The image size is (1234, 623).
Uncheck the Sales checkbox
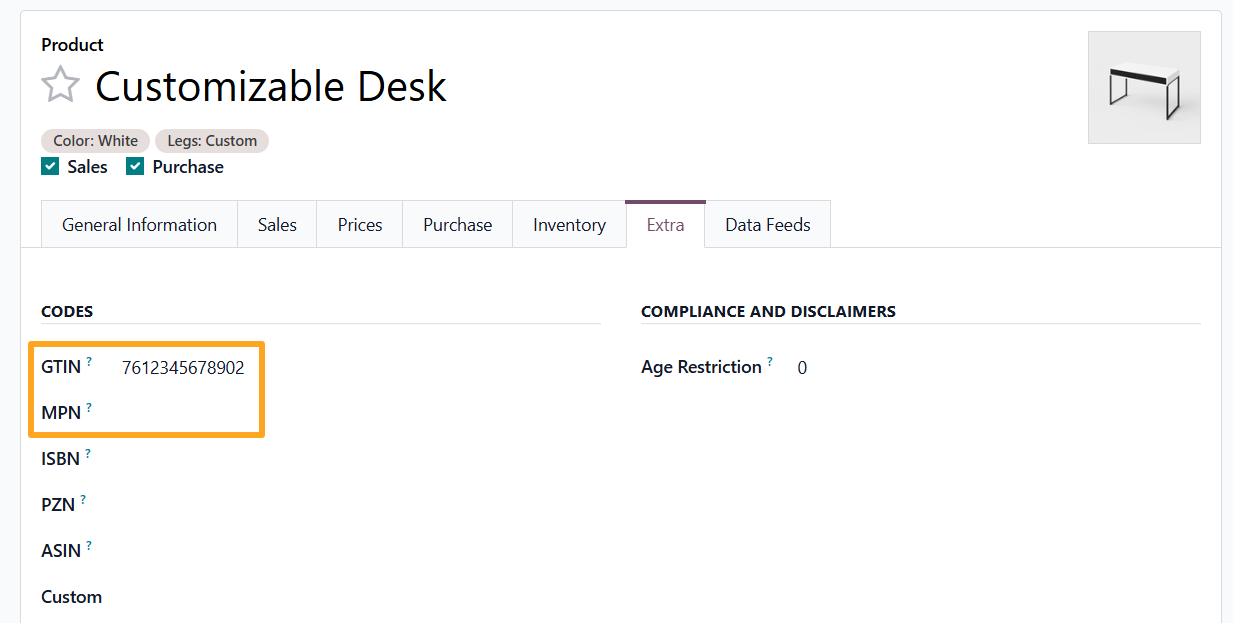click(50, 166)
